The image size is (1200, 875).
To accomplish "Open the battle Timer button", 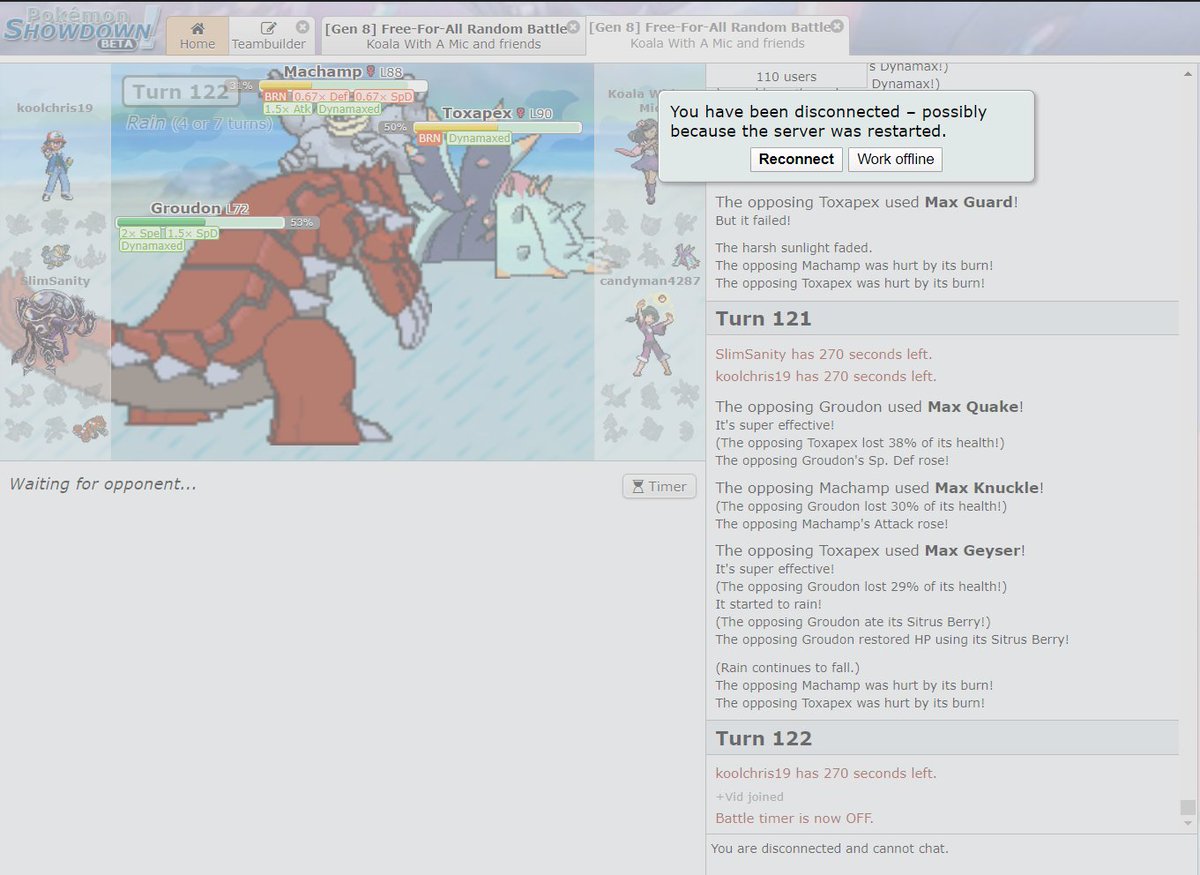I will pyautogui.click(x=659, y=486).
